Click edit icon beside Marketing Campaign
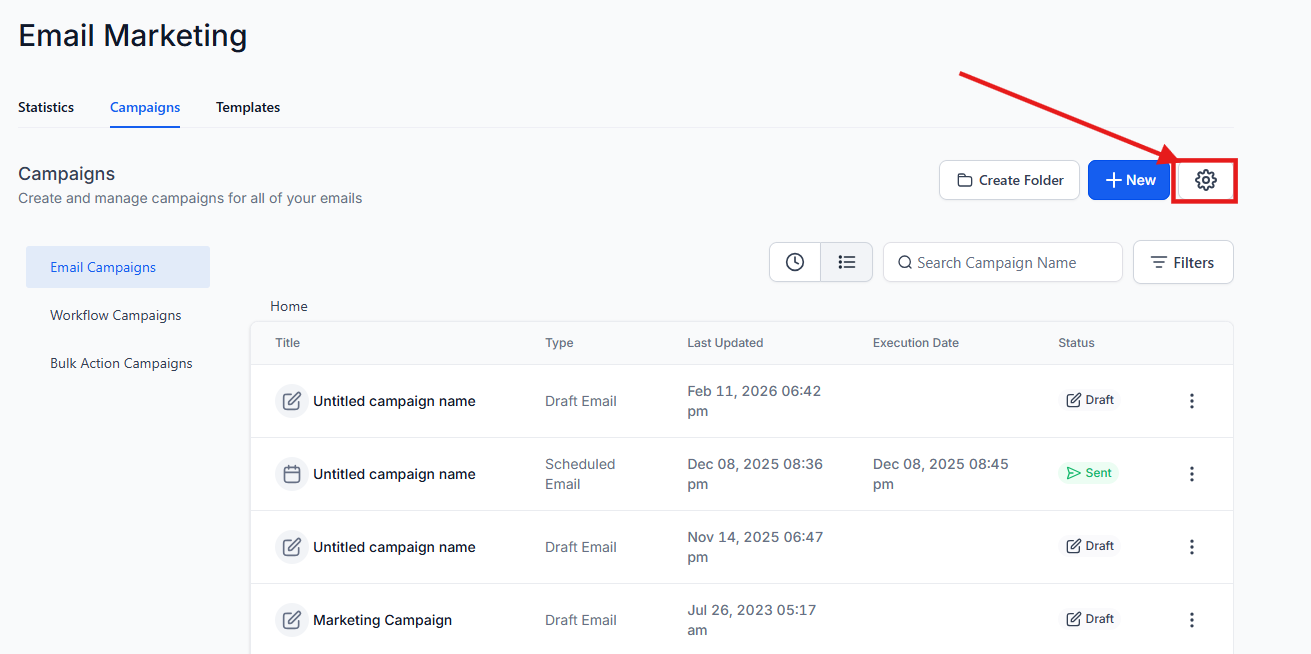The height and width of the screenshot is (654, 1311). point(291,620)
